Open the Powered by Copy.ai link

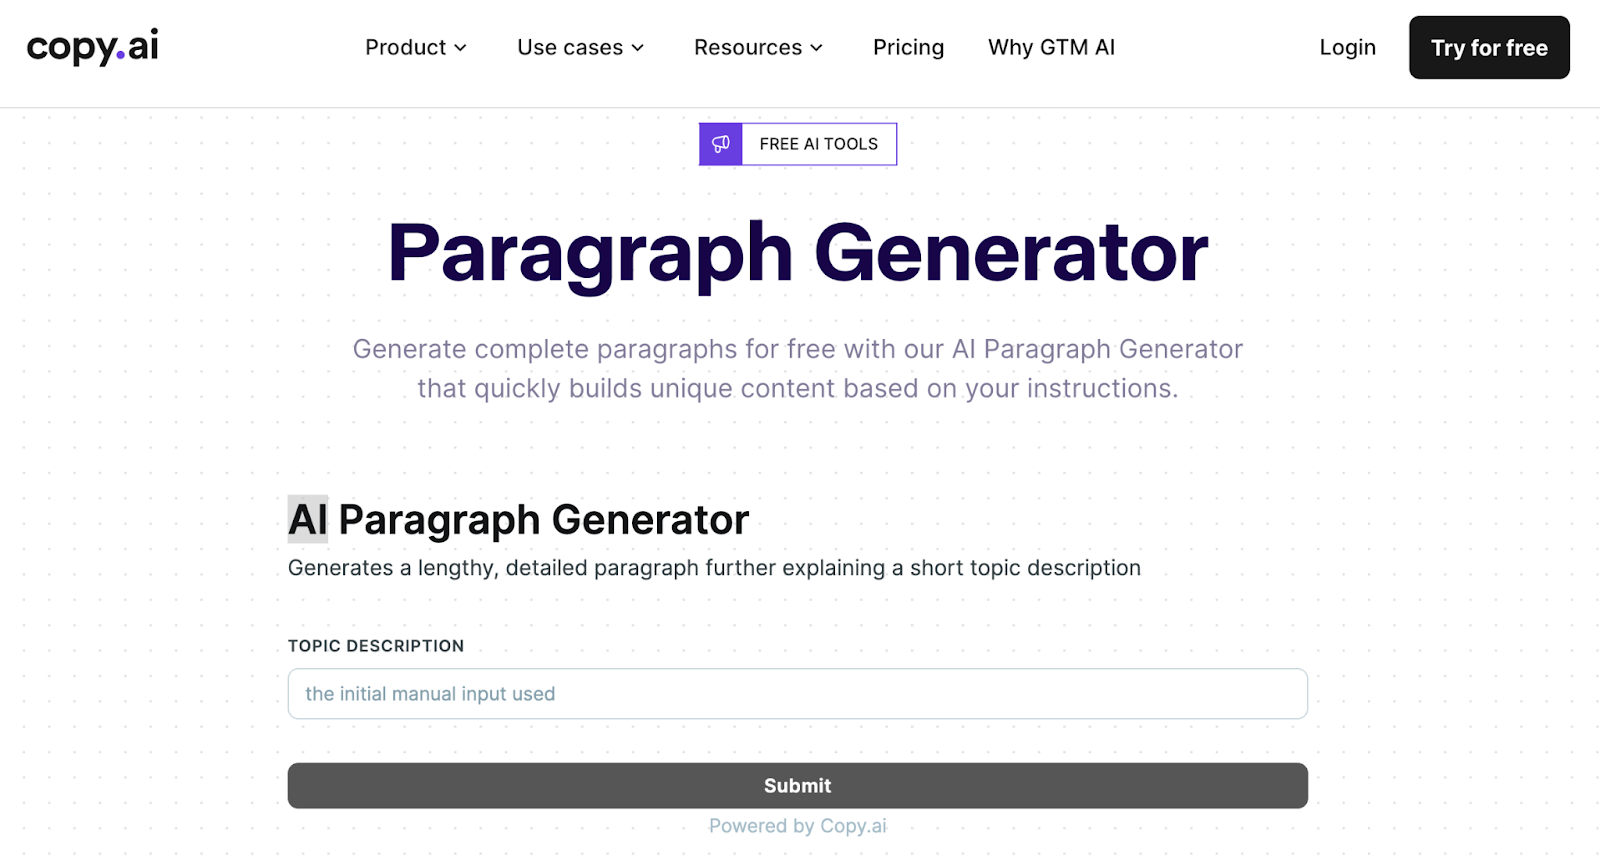coord(798,826)
